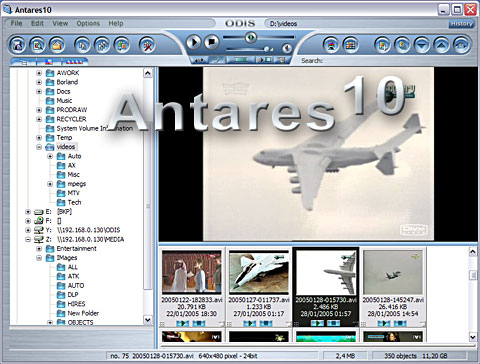The width and height of the screenshot is (480, 364).
Task: Click the up arrow navigation icon
Action: tap(442, 45)
